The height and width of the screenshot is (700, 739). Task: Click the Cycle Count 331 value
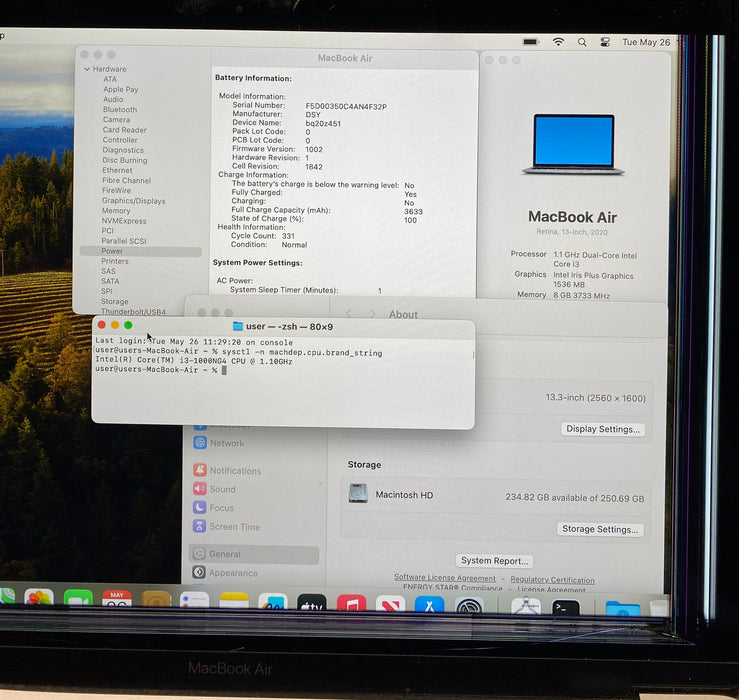click(288, 236)
